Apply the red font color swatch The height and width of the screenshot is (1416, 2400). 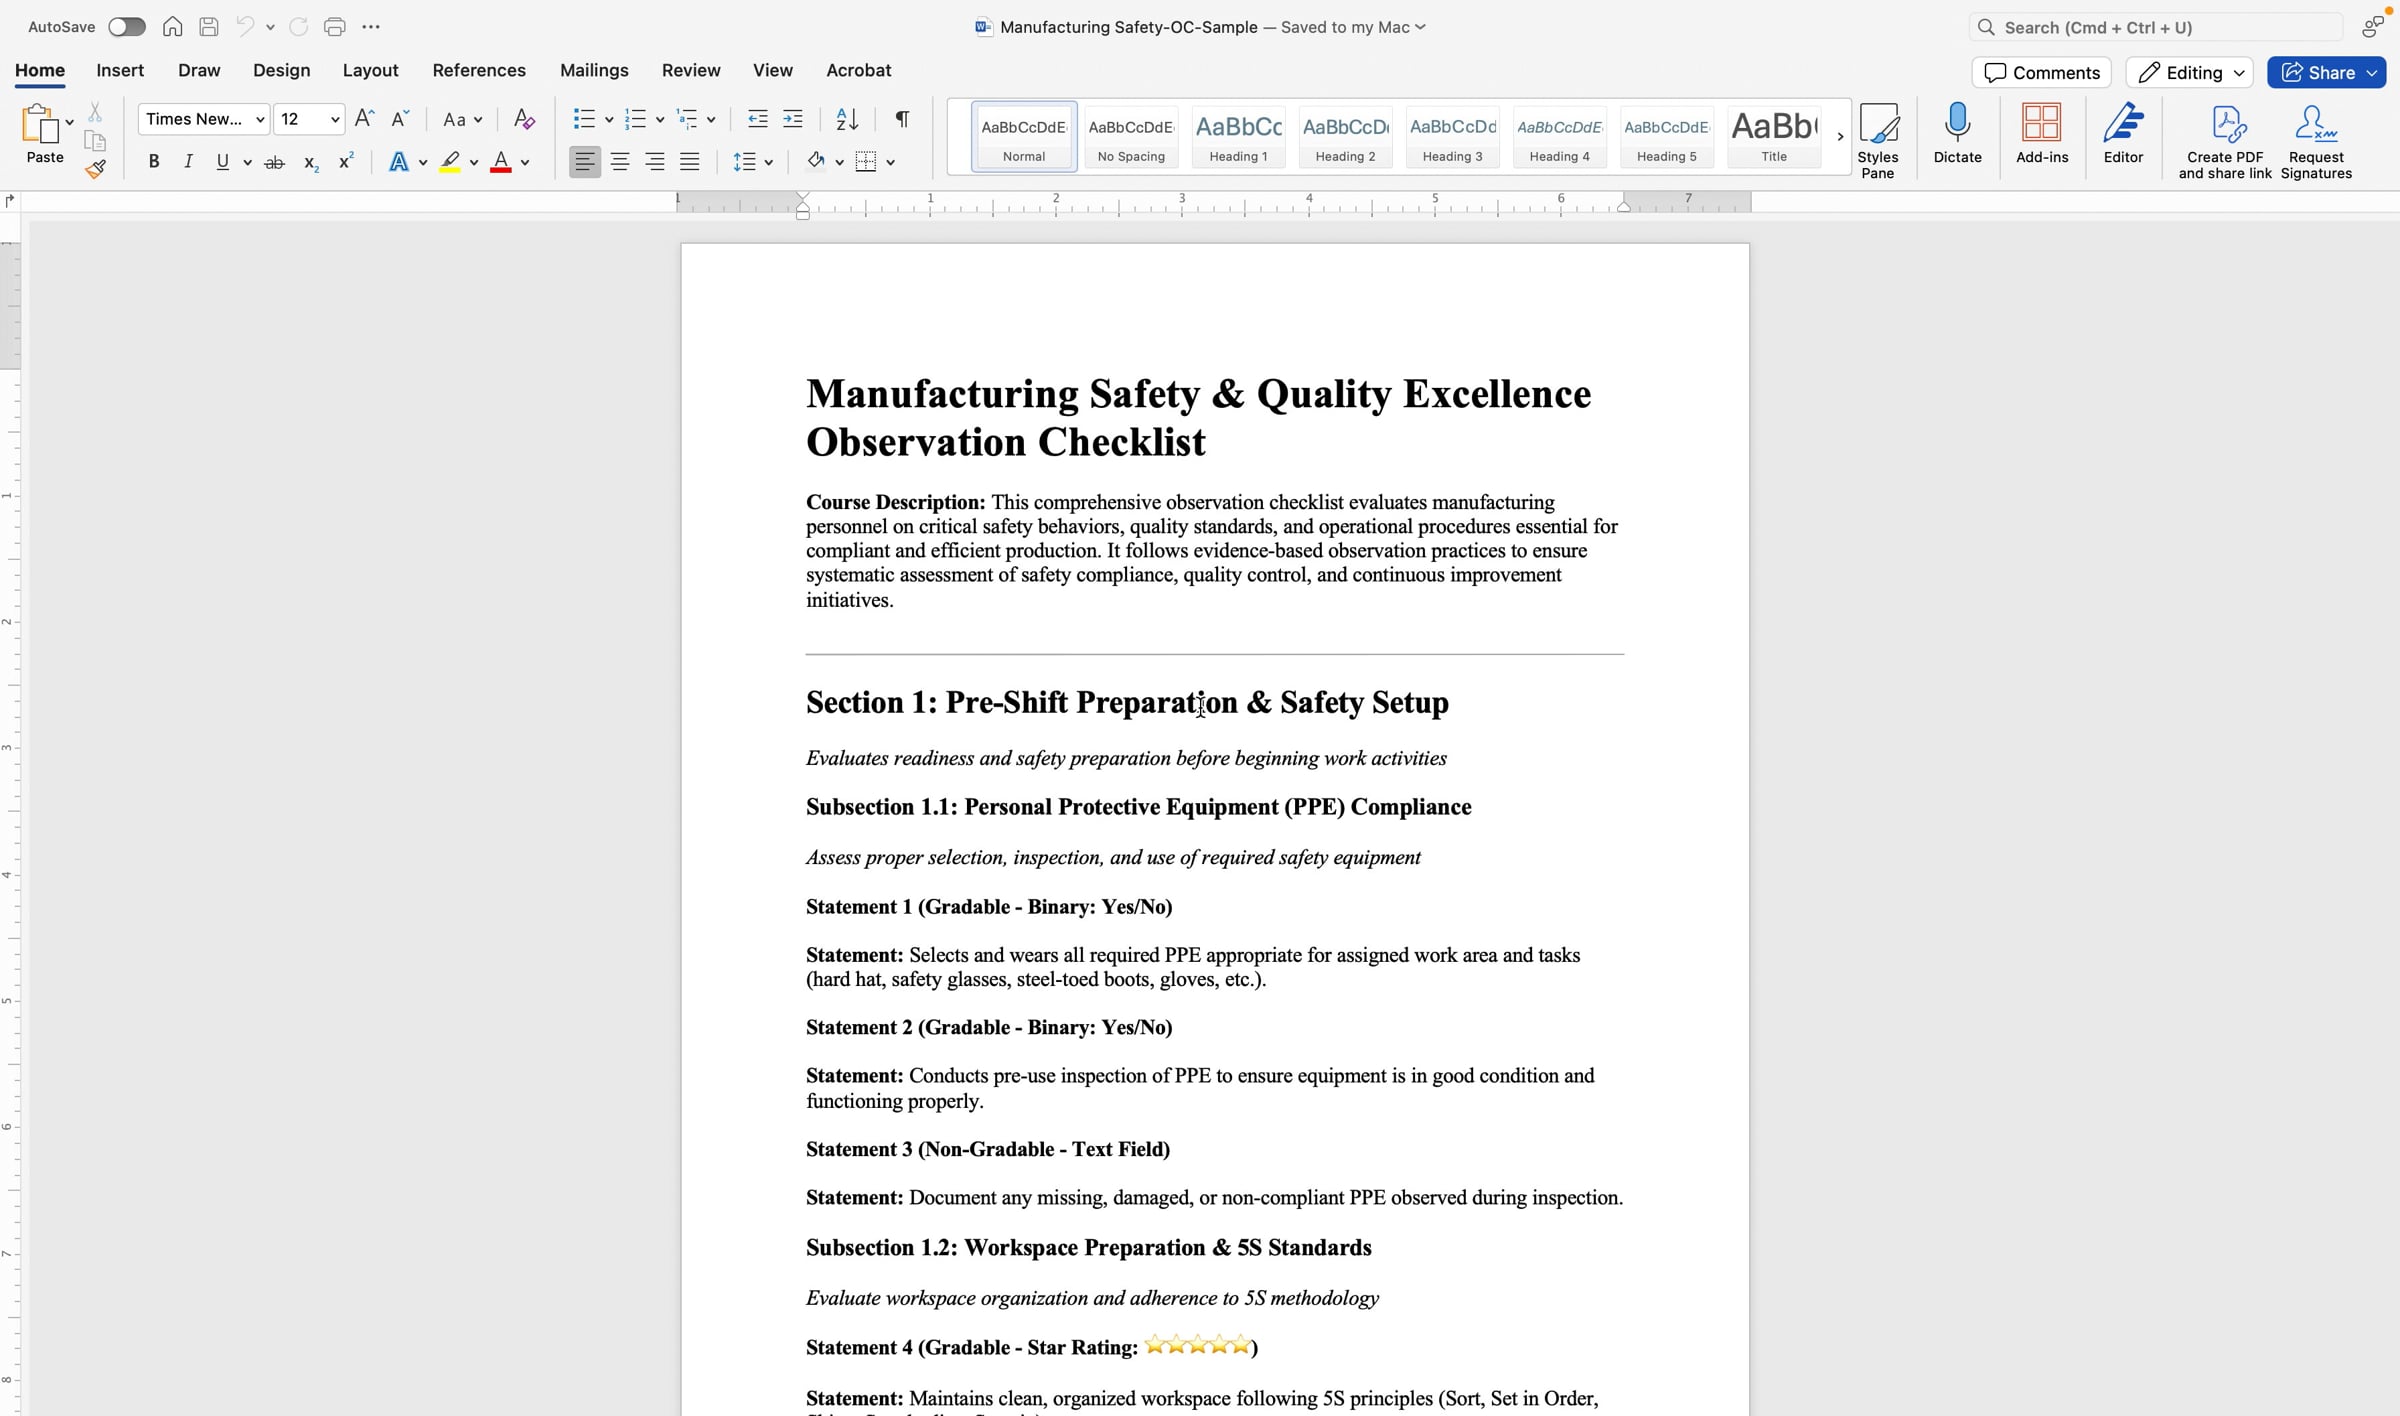pyautogui.click(x=501, y=161)
